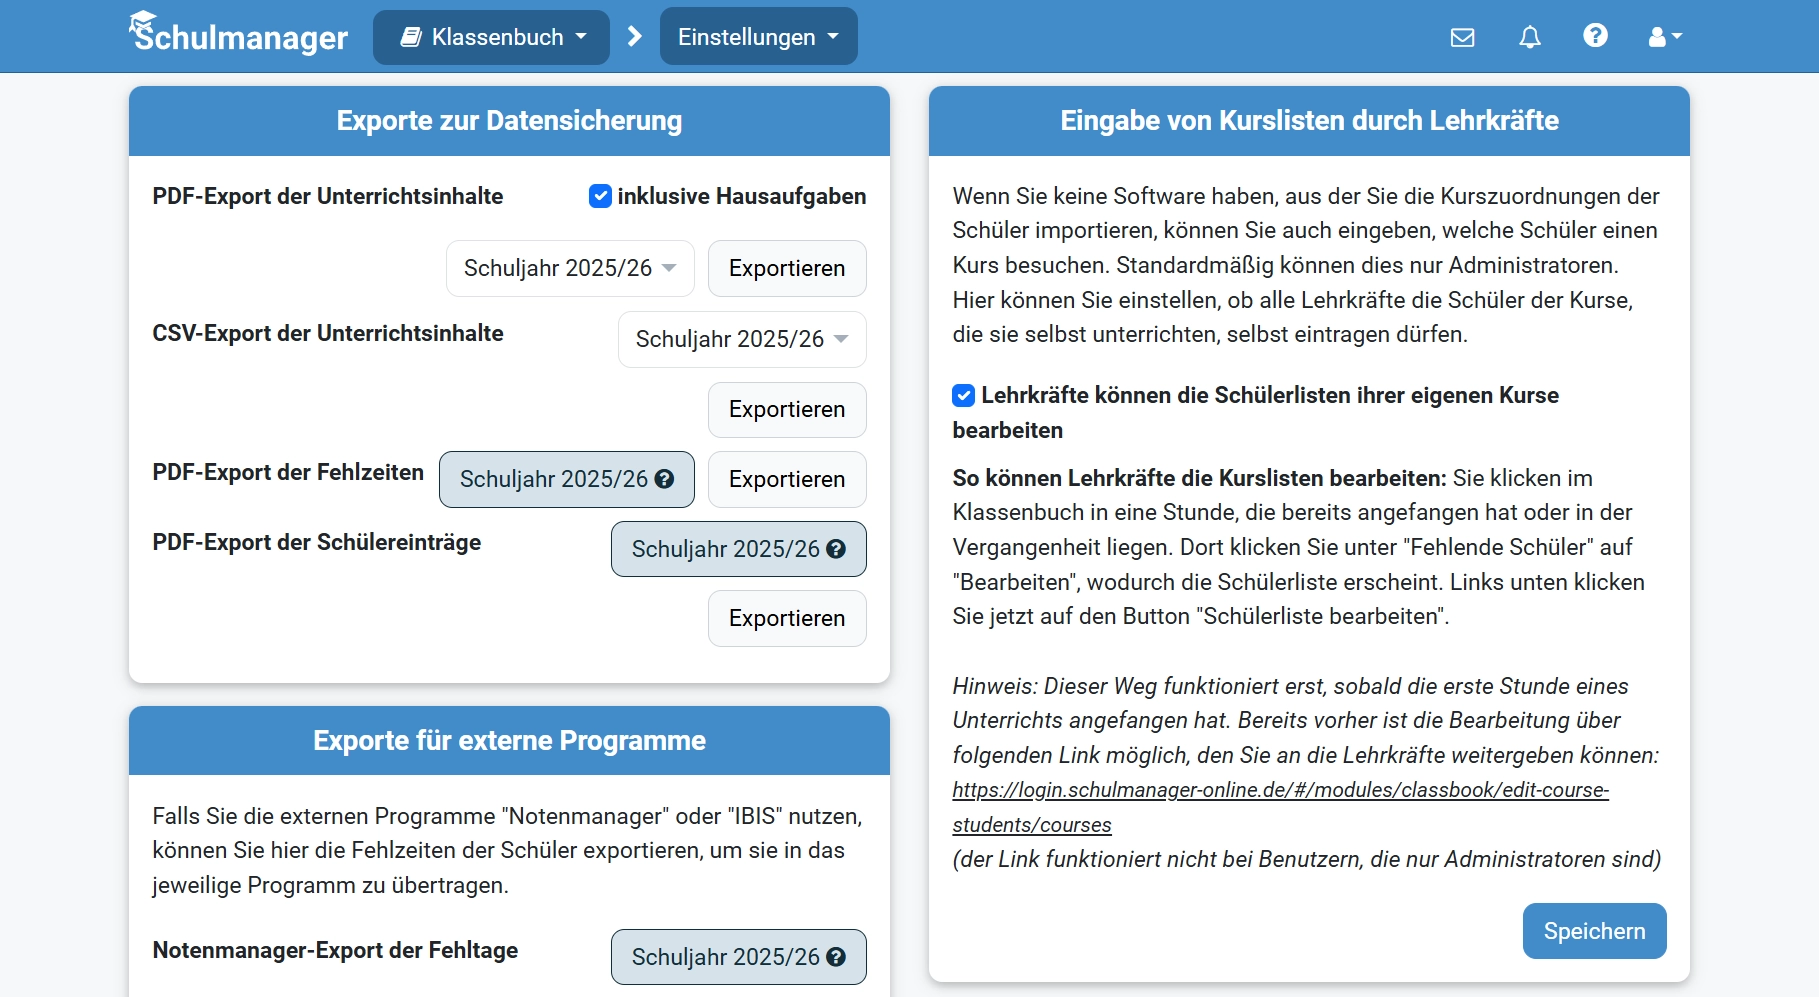1819x997 pixels.
Task: Select Schuljahr for PDF-Export der Fehlzeiten
Action: tap(567, 479)
